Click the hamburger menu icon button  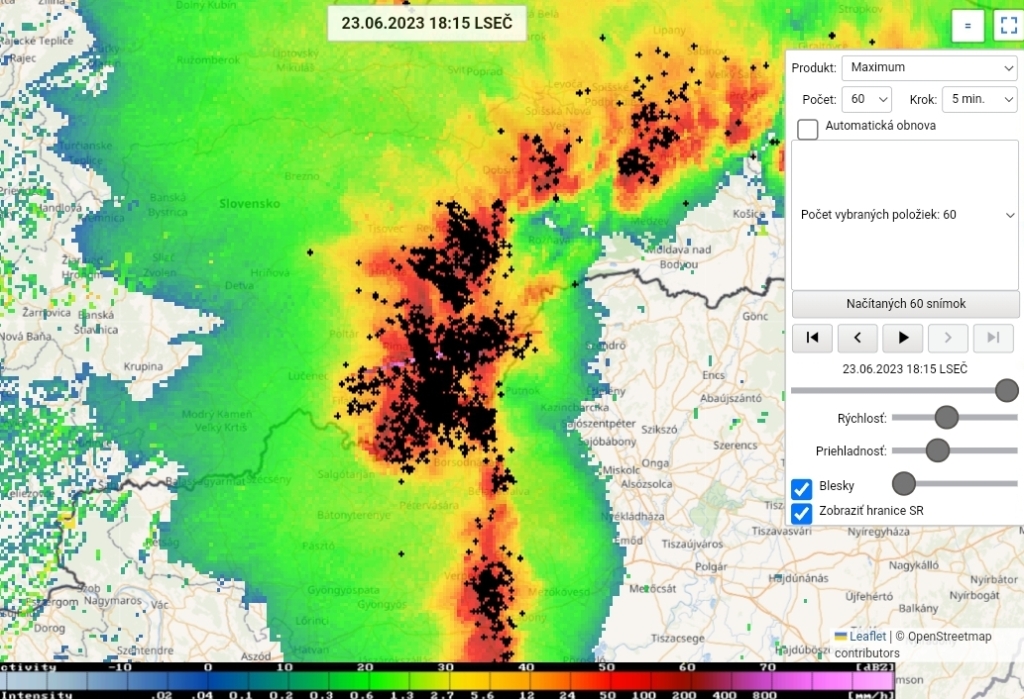click(x=967, y=27)
